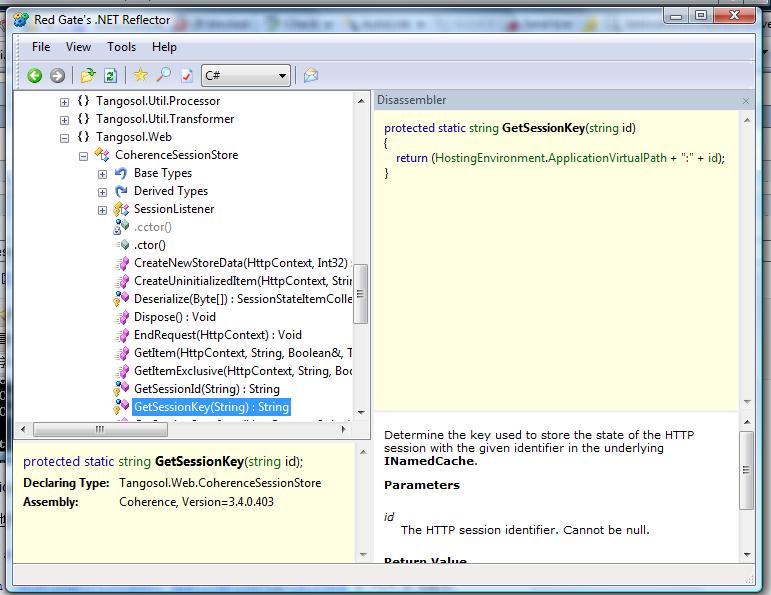Viewport: 771px width, 595px height.
Task: Click the Options checklist toolbar icon
Action: 186,75
